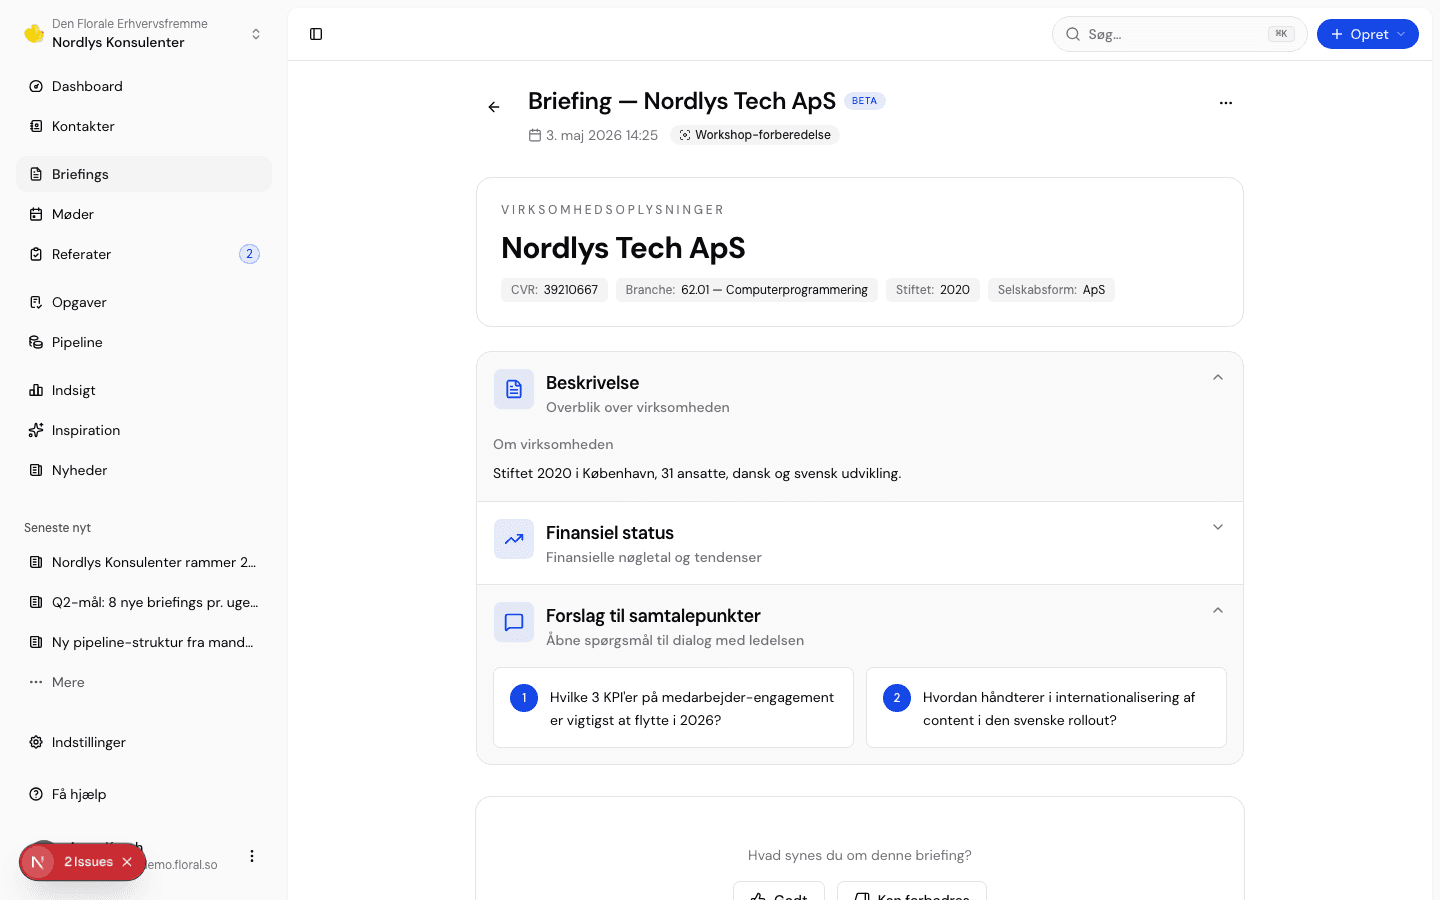Go to Kontakter in sidebar

point(144,126)
